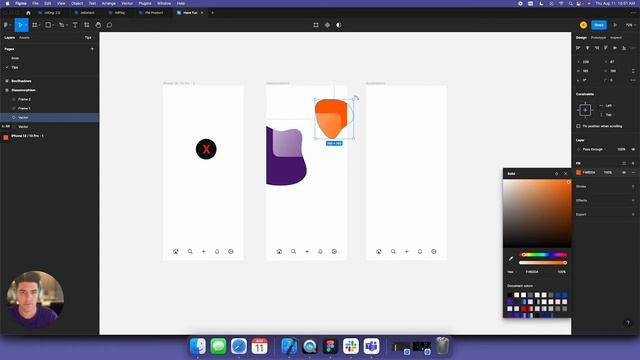
Task: Add a new page
Action: click(x=92, y=49)
